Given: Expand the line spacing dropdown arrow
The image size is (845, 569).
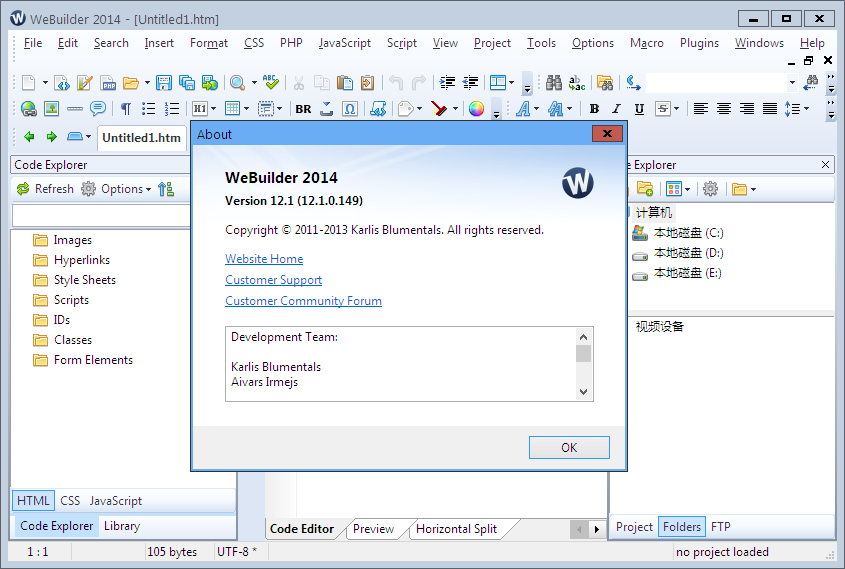Looking at the screenshot, I should 807,109.
